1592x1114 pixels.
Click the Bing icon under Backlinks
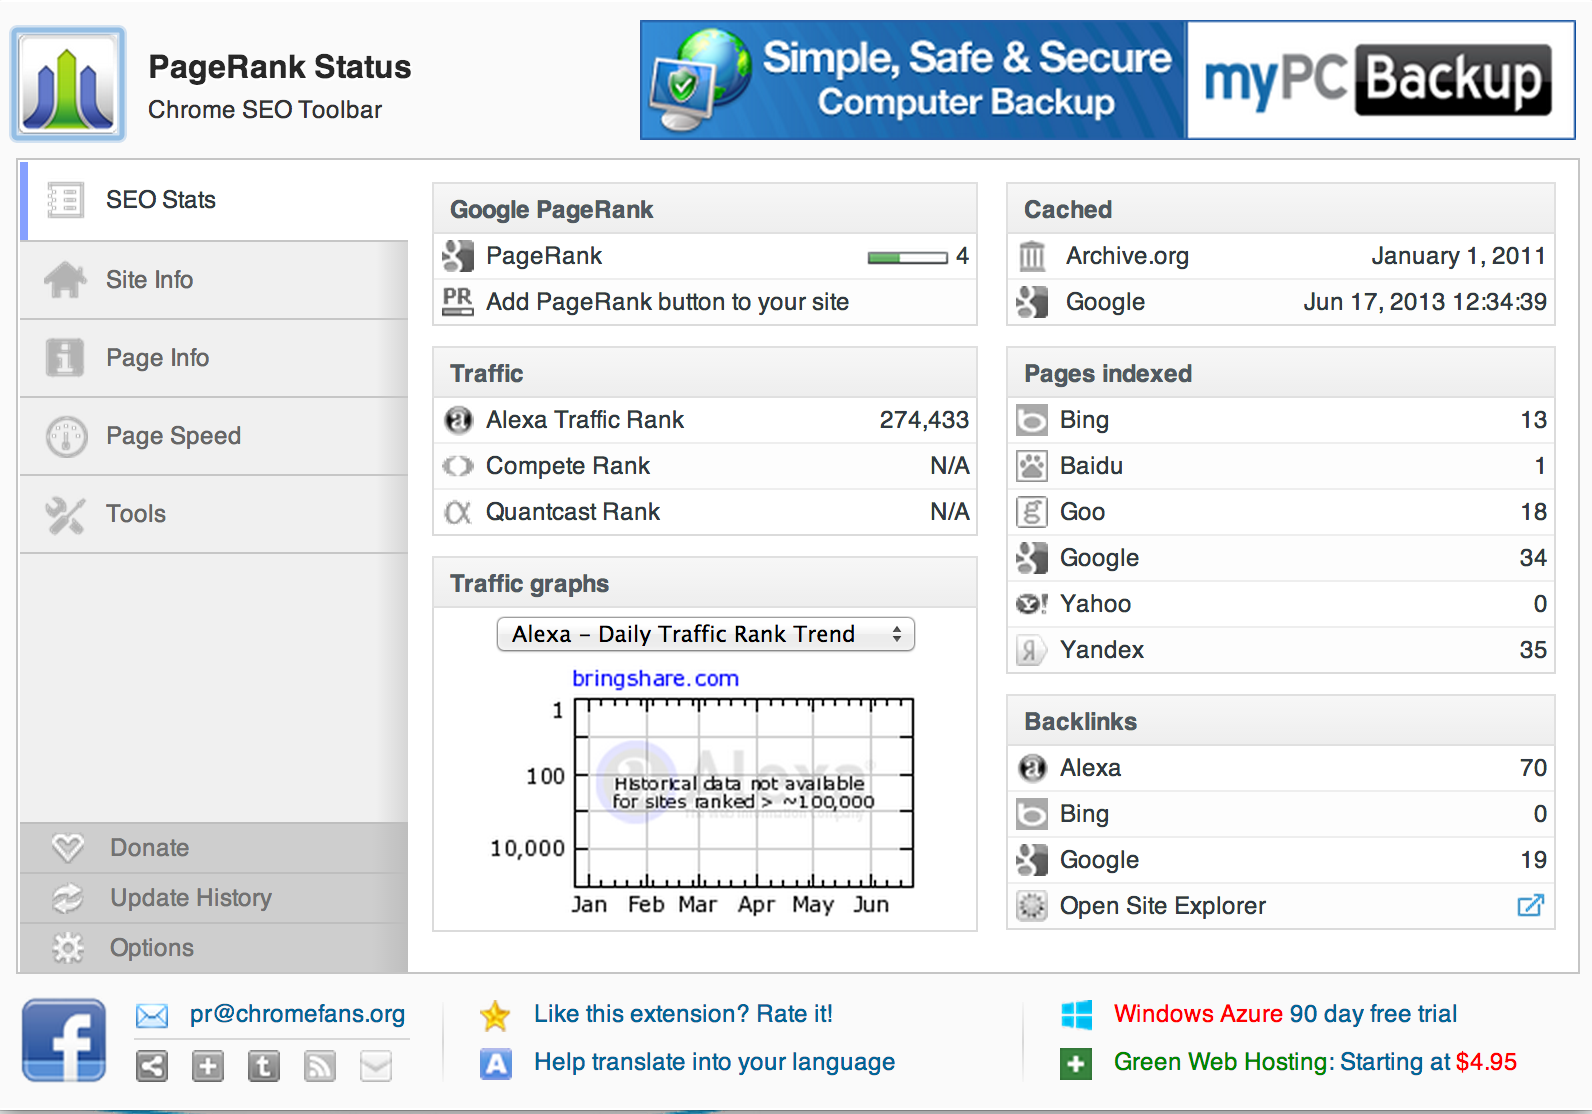coord(1032,814)
